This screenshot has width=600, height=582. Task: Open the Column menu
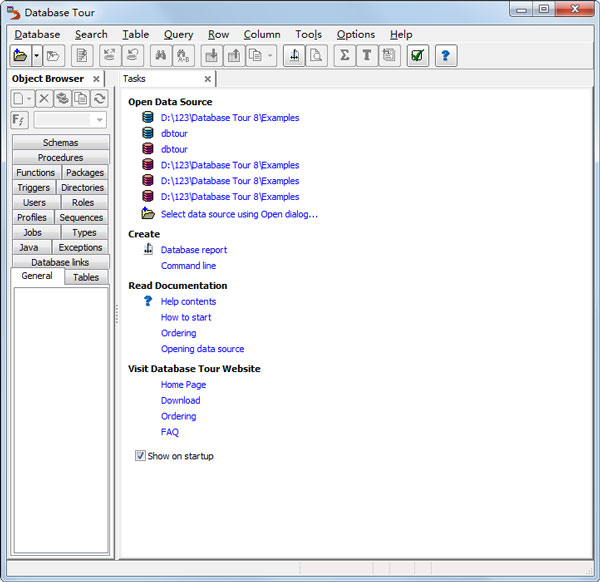[262, 34]
